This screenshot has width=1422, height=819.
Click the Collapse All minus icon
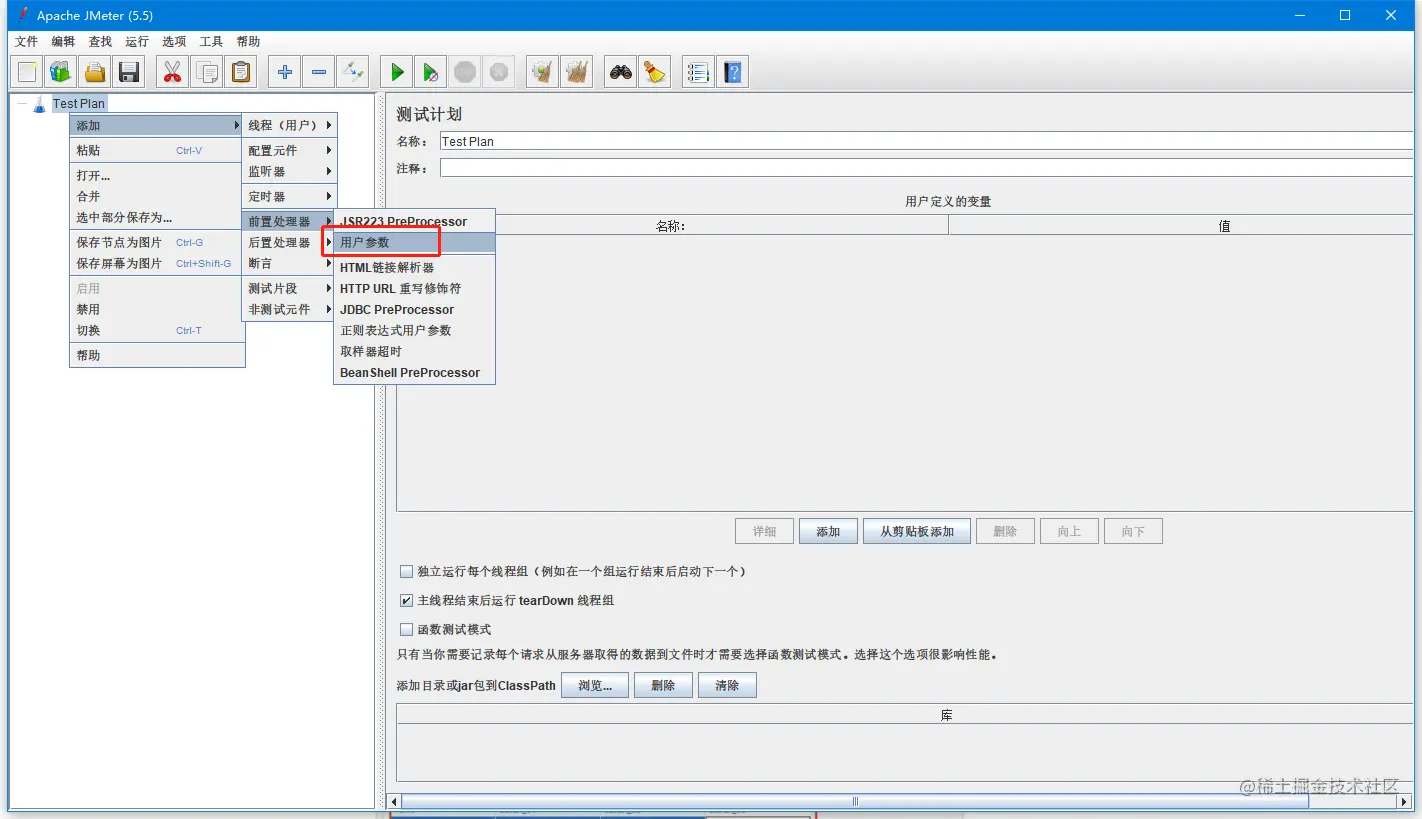coord(319,72)
